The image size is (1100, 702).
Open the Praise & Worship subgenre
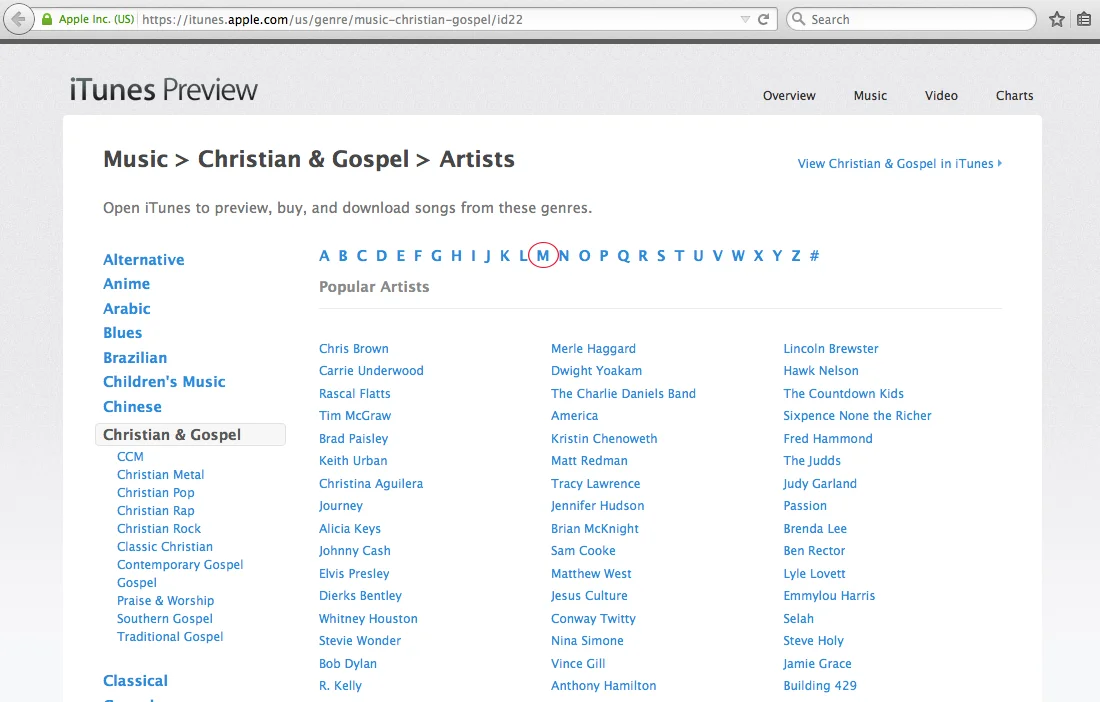point(166,601)
